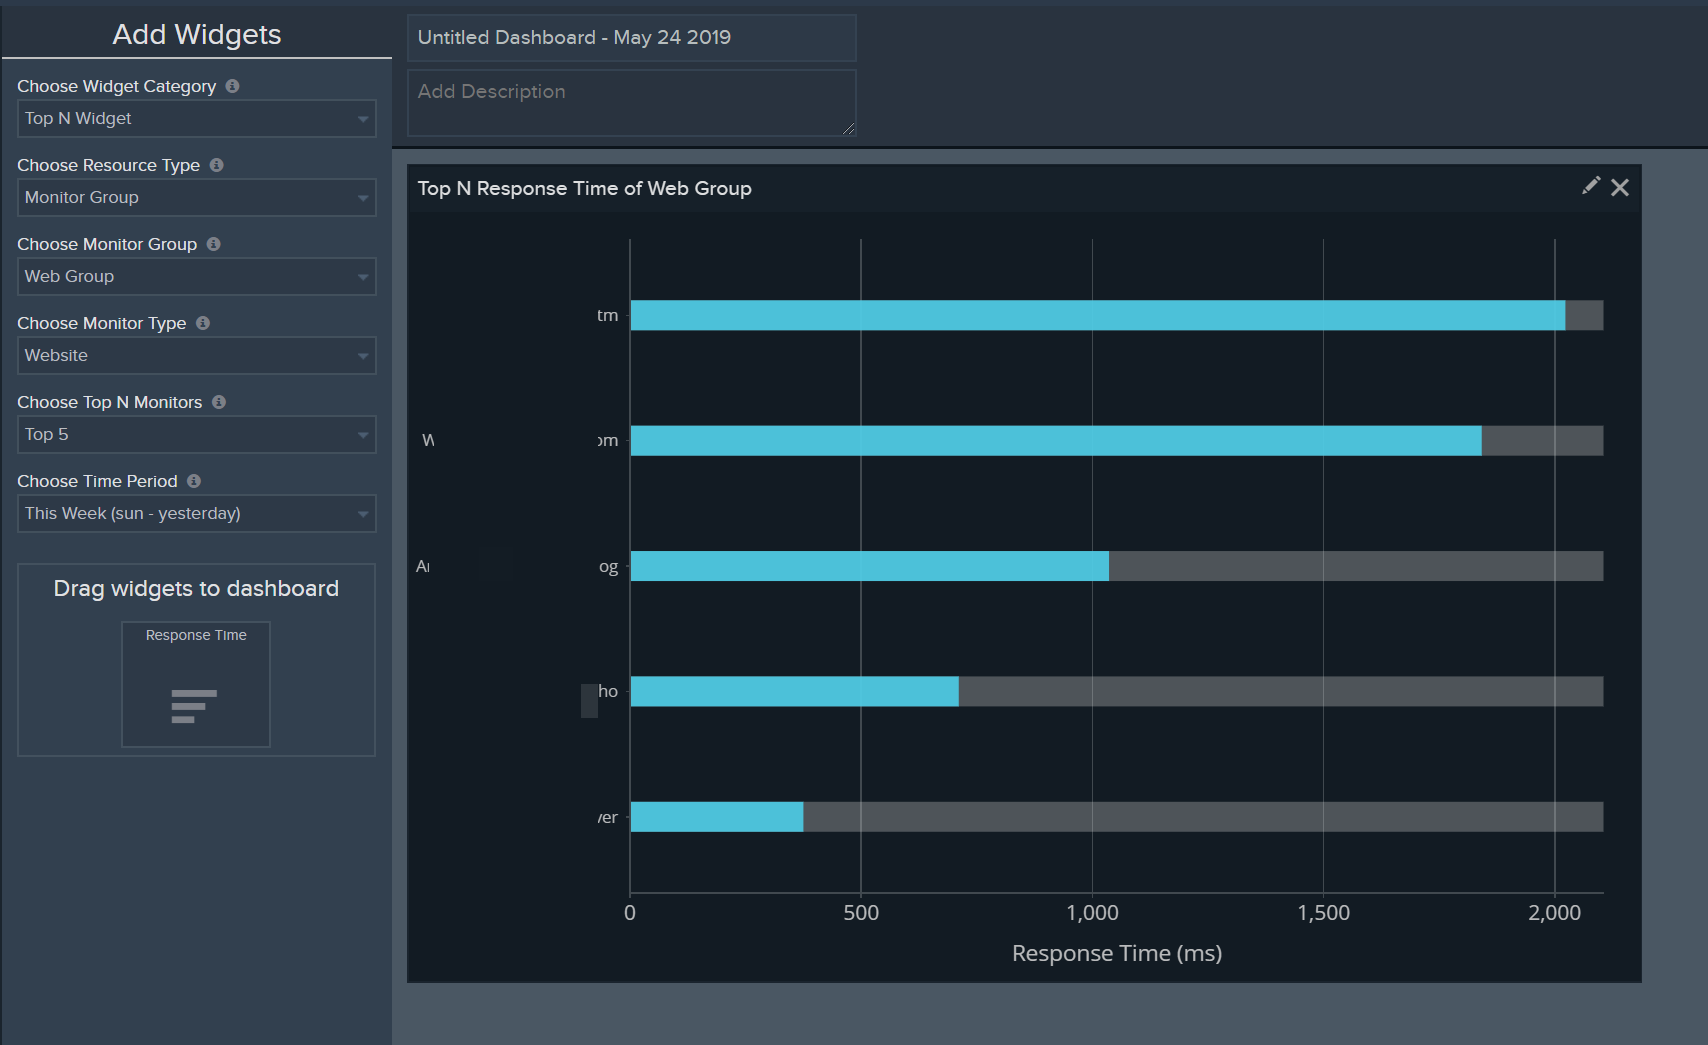Click the Response Time (ms) axis label
1708x1045 pixels.
pos(1117,953)
